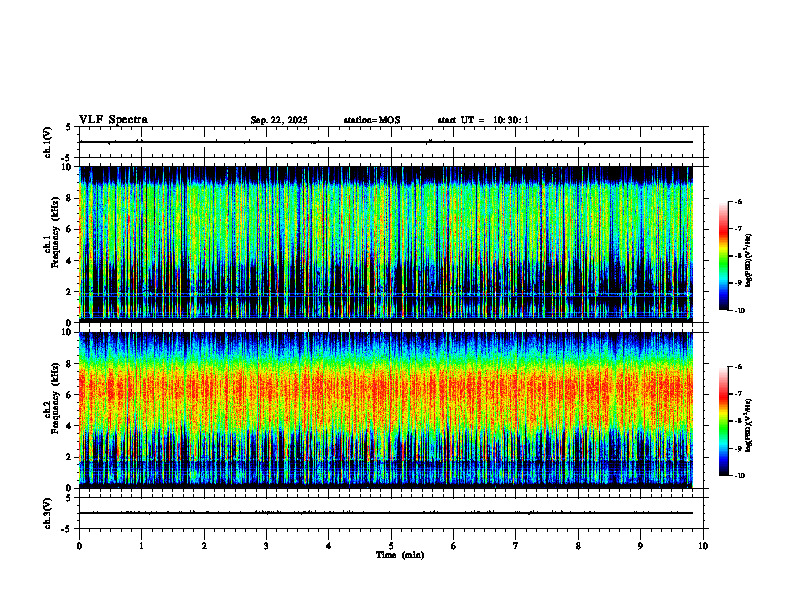Viewport: 792px width, 612px height.
Task: Click the time axis tick label "3"
Action: tap(266, 546)
